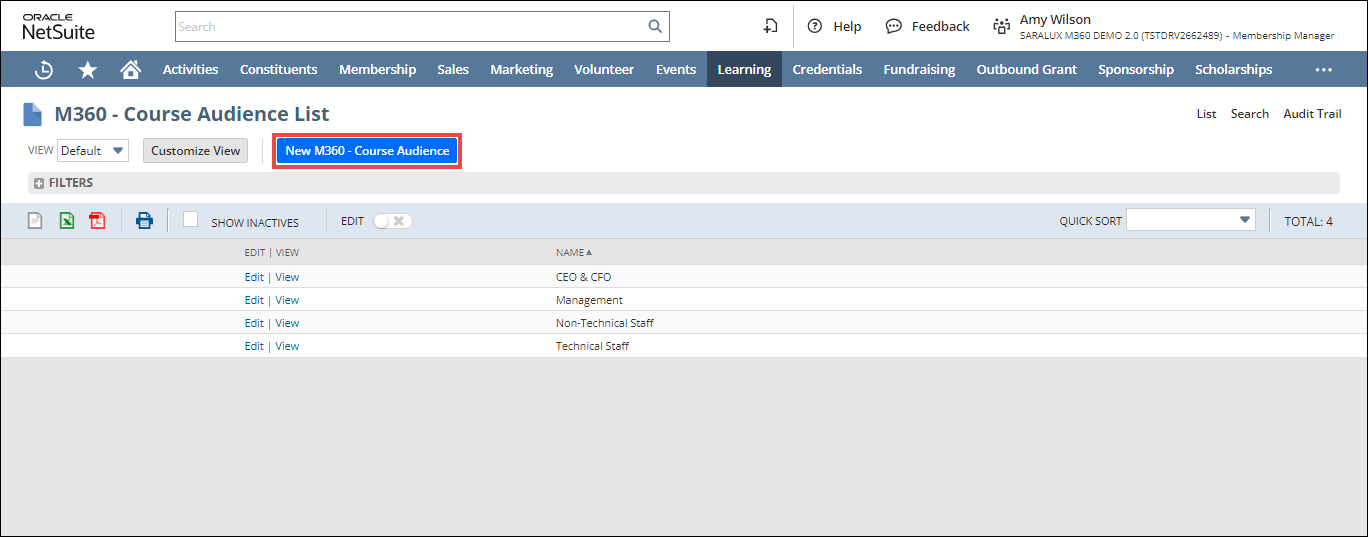Click Edit link for Management row
The height and width of the screenshot is (537, 1368).
click(x=254, y=300)
